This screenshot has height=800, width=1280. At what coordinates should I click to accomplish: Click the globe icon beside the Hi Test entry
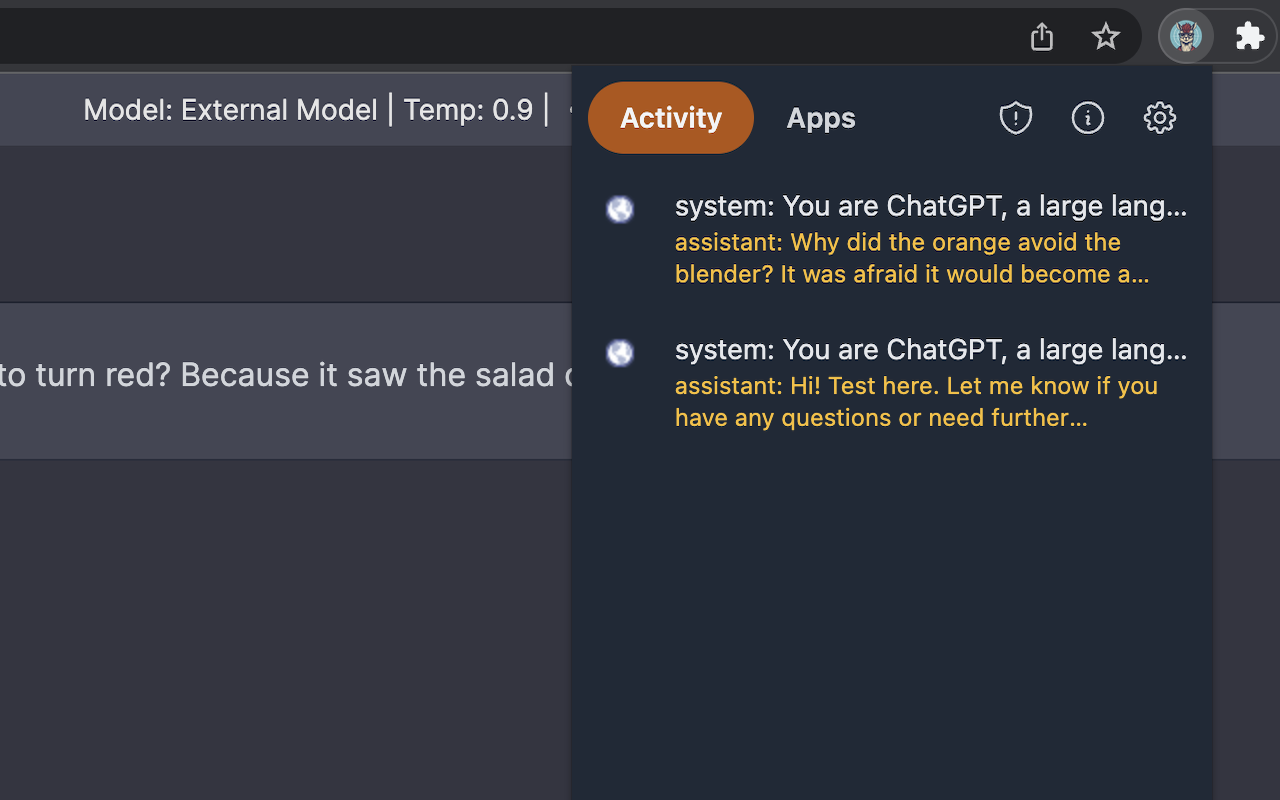620,353
